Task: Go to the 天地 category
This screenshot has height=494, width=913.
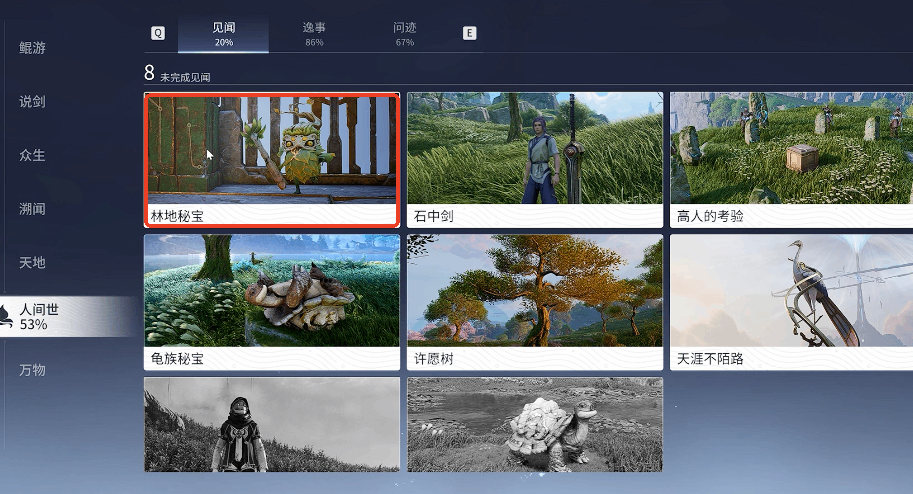Action: tap(32, 262)
